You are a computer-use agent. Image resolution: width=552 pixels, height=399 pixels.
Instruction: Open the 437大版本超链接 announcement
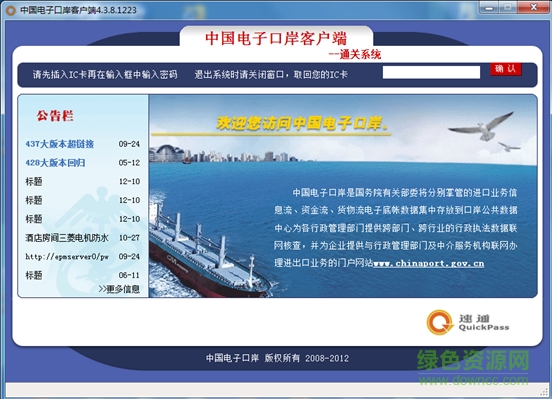pos(59,144)
